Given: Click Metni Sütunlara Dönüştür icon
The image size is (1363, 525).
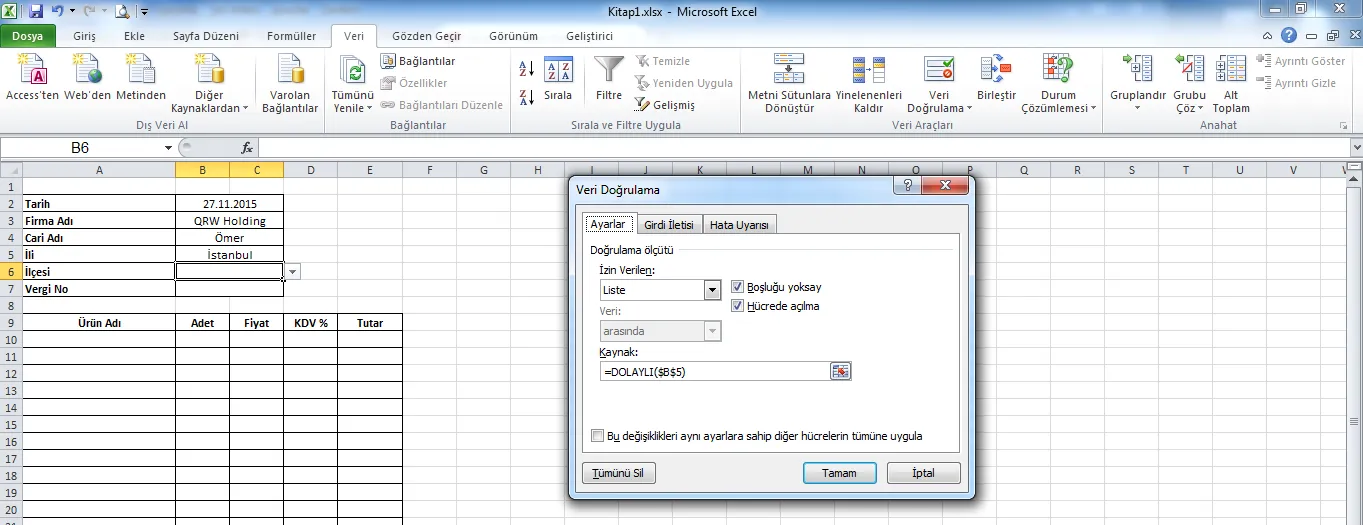Looking at the screenshot, I should click(789, 71).
